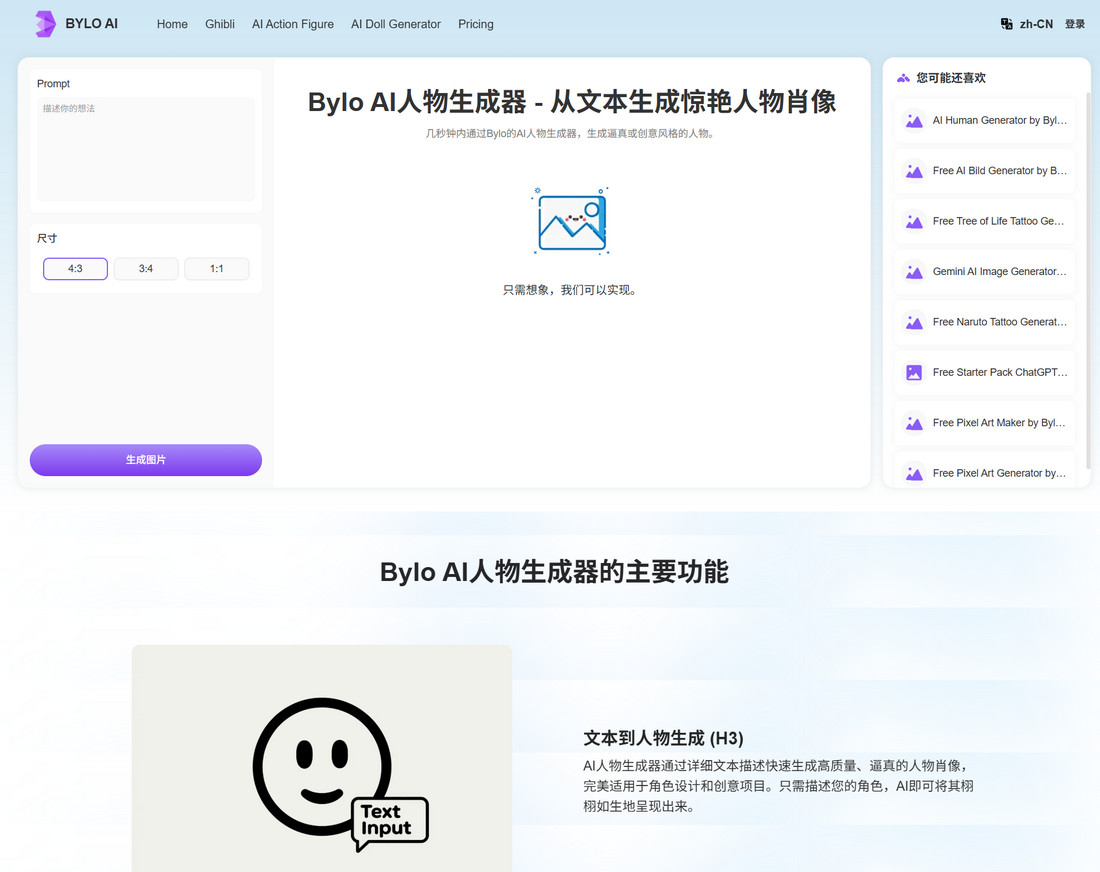Click the Bylo AI人物生成器的主要功能 heading
Viewport: 1100px width, 872px height.
click(x=554, y=572)
